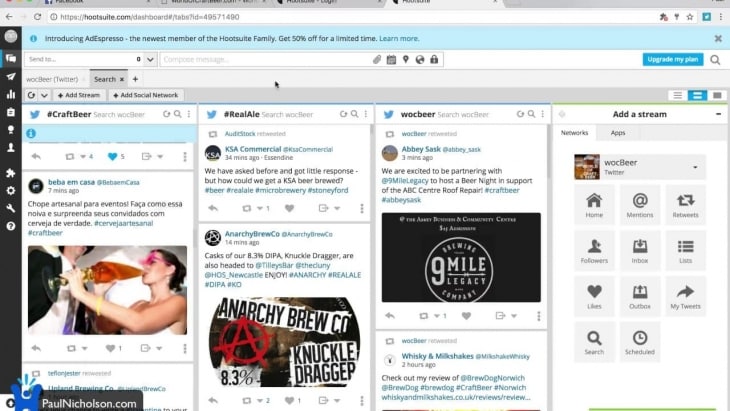Screen dimensions: 730x411
Task: Open Analytics bar chart icon in sidebar
Action: [x=11, y=94]
